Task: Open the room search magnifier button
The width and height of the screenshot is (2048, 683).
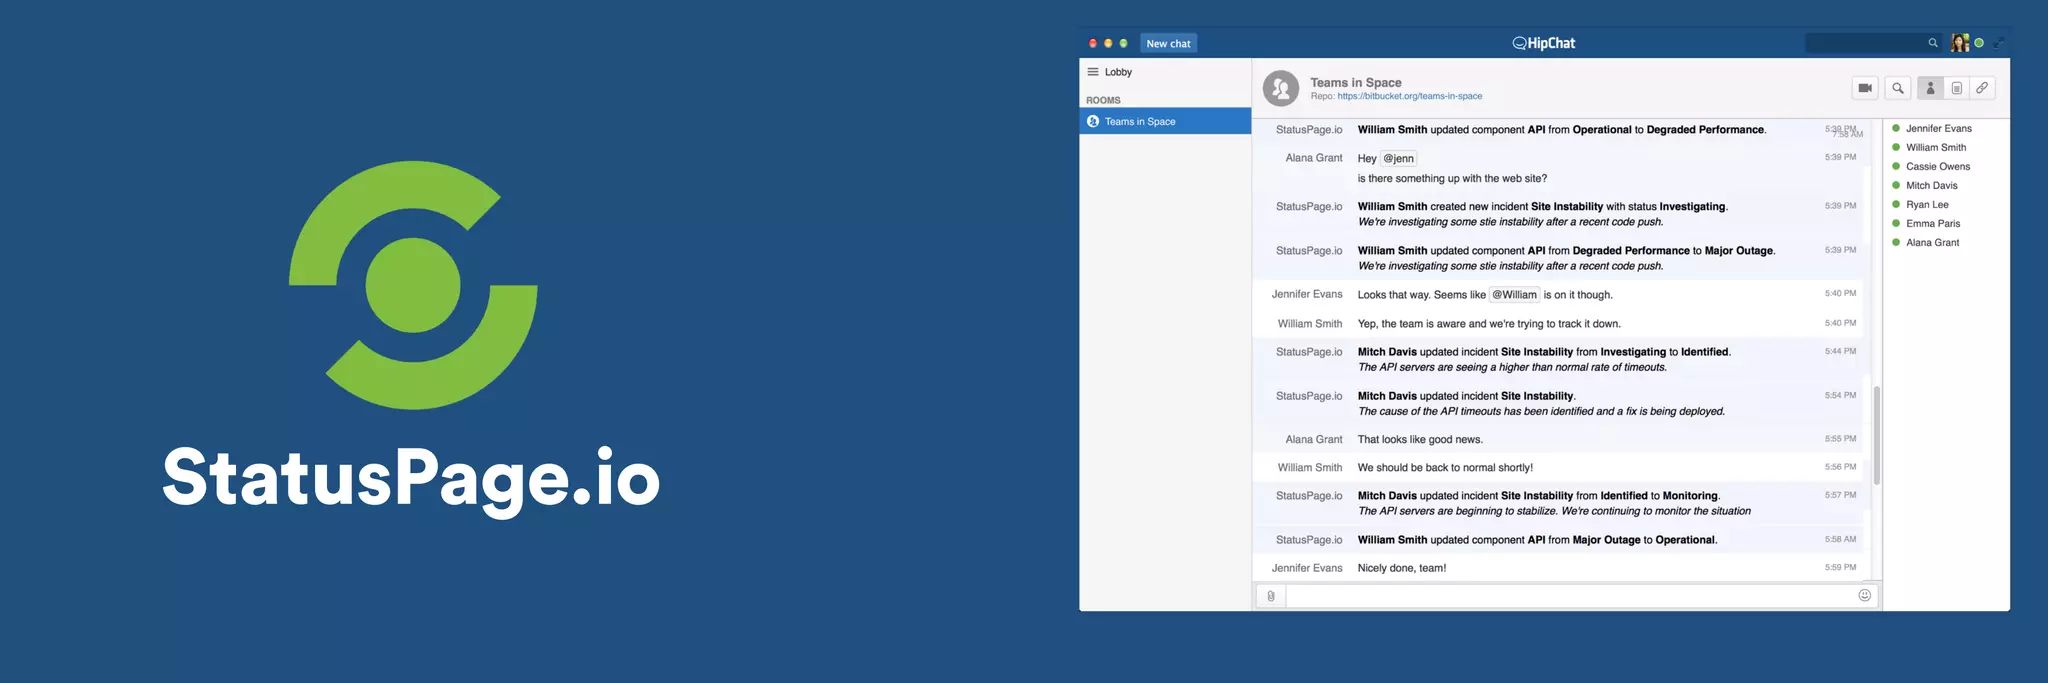Action: [1897, 88]
